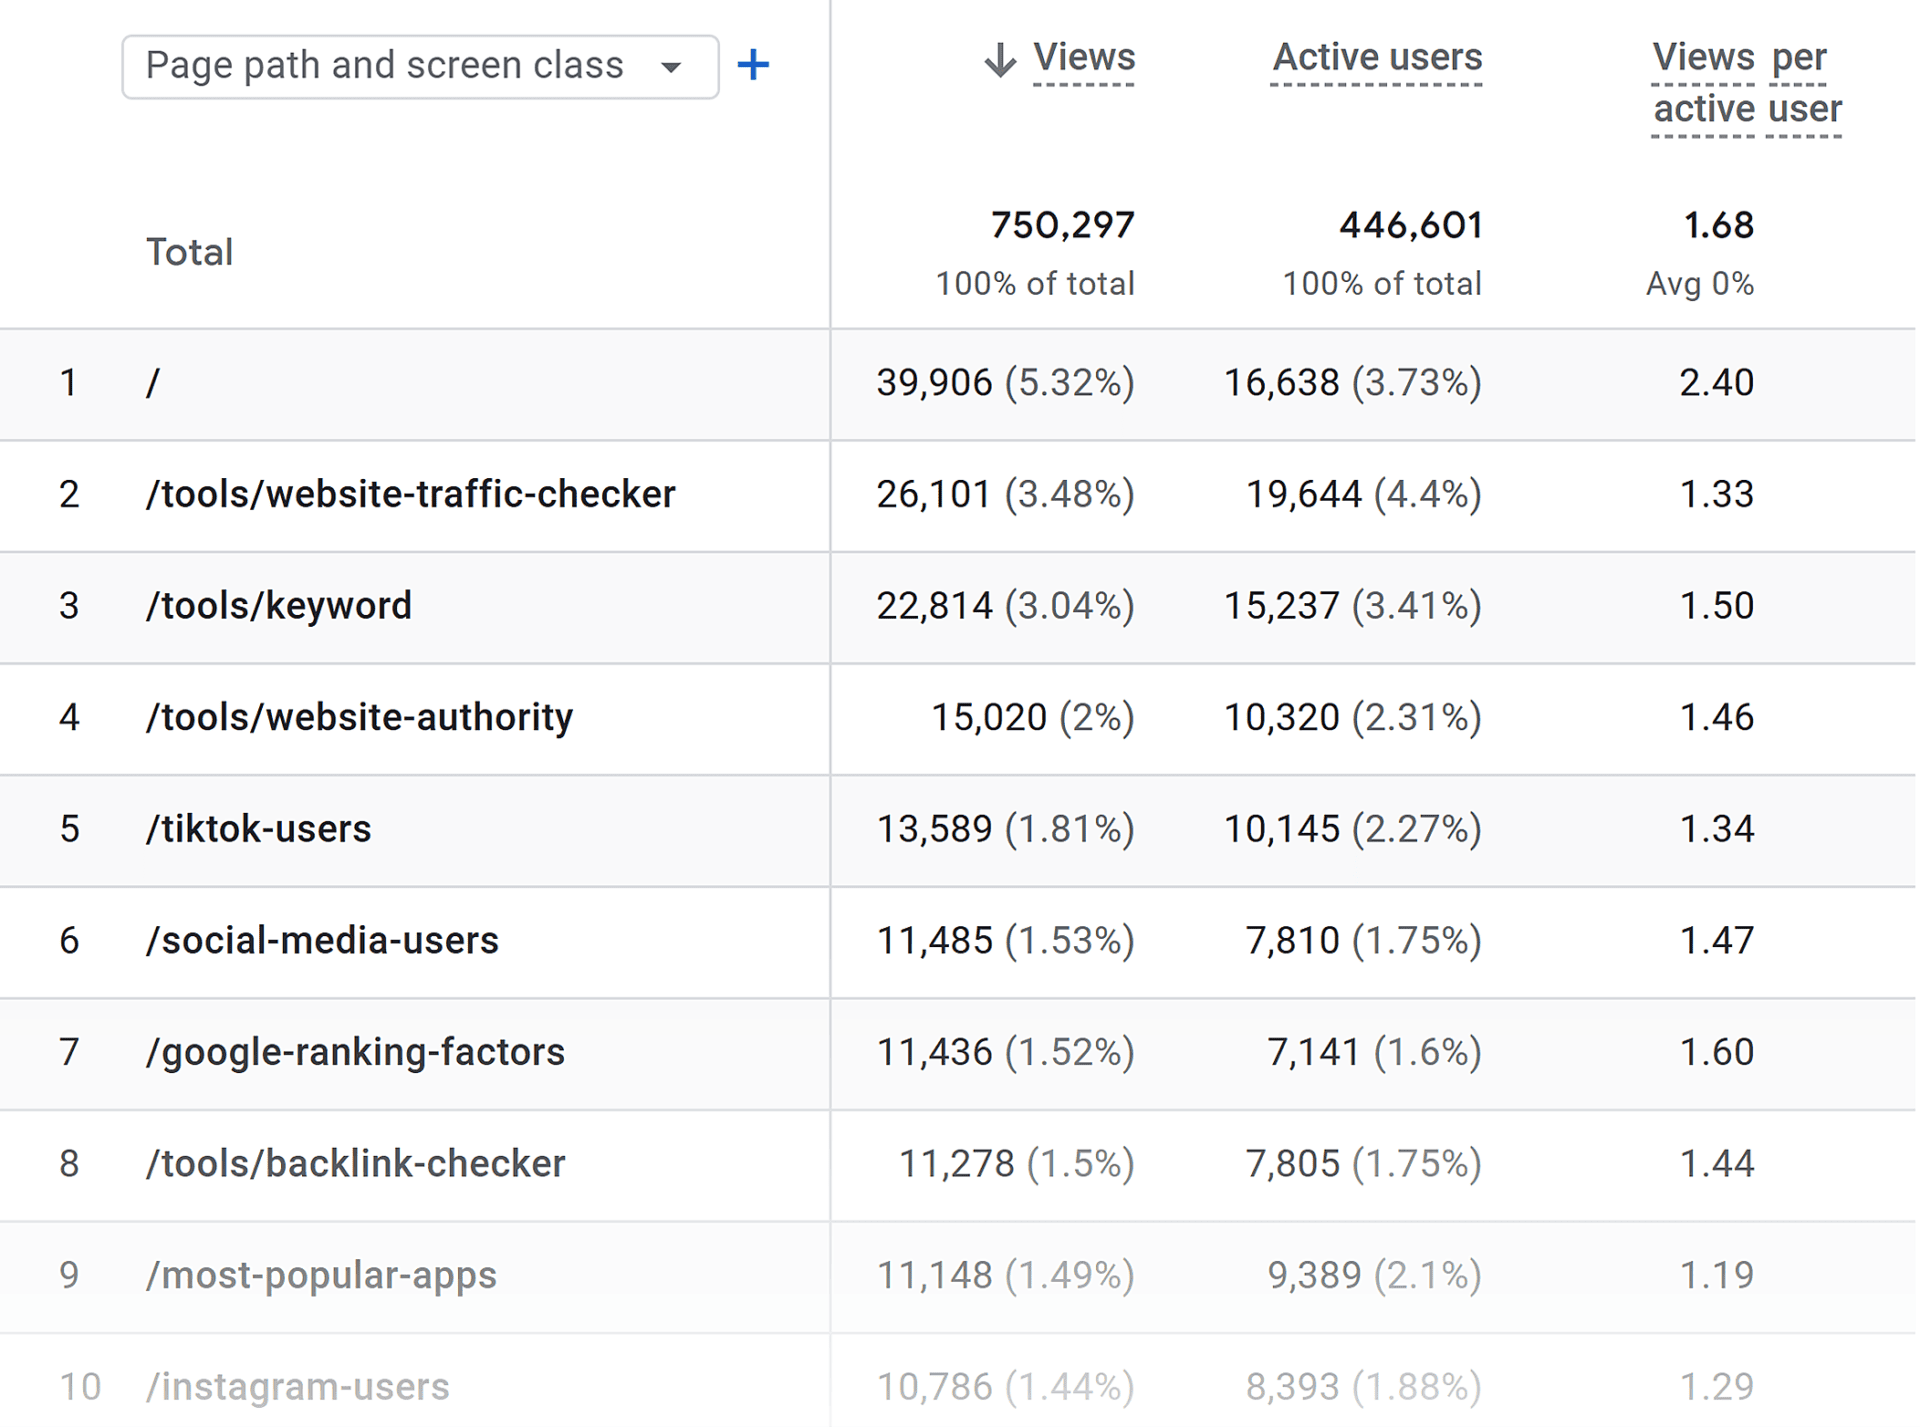
Task: Click the /tools/backlink-checker page path
Action: pyautogui.click(x=355, y=1163)
